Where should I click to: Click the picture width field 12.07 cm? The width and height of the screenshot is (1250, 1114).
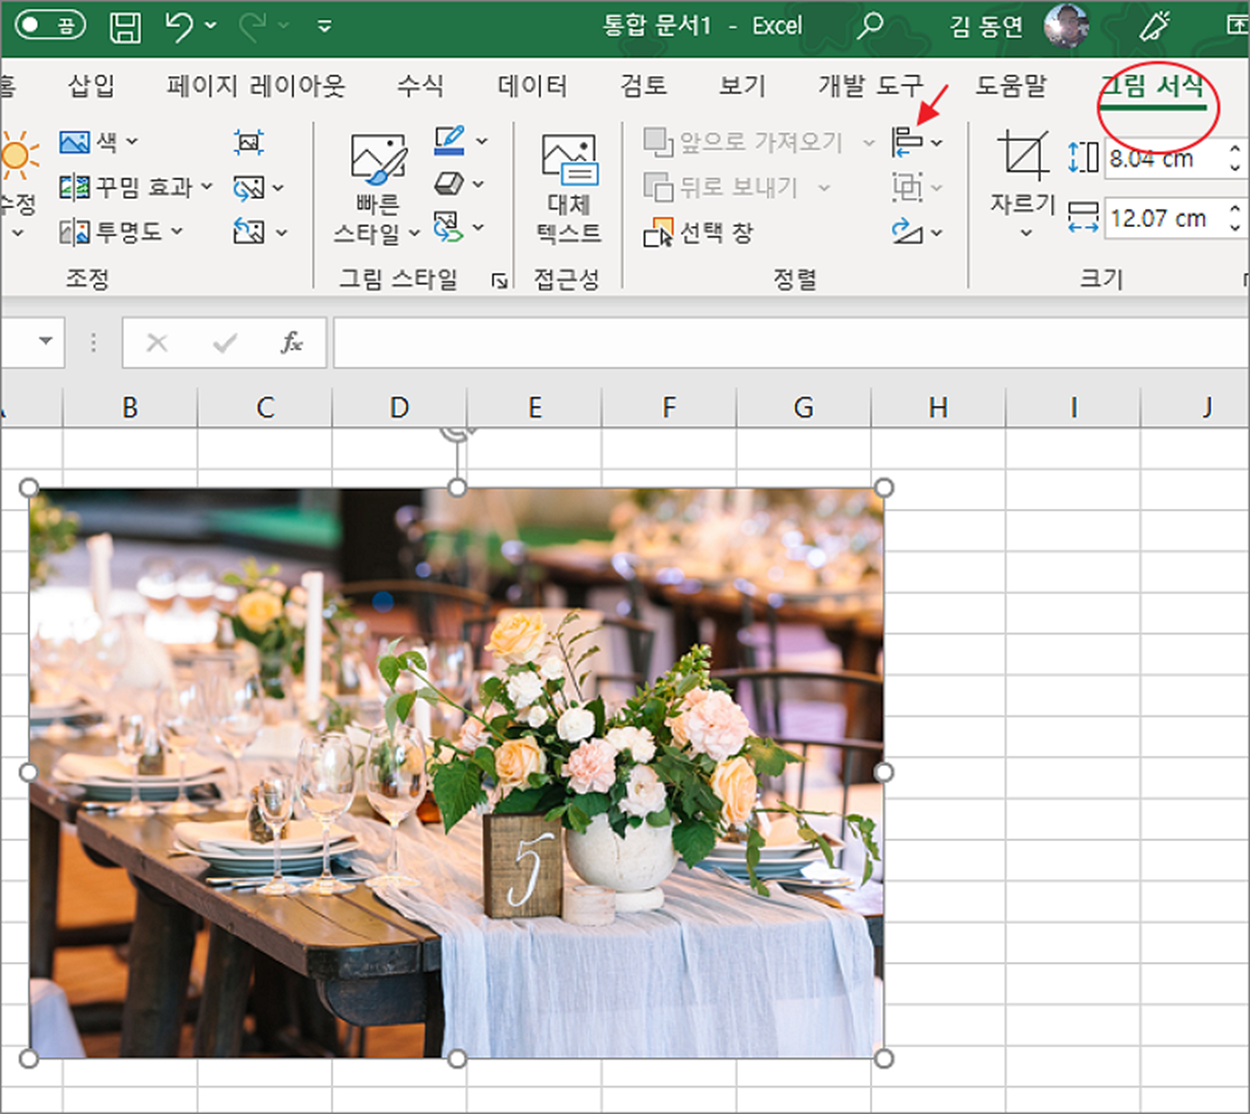[1164, 218]
